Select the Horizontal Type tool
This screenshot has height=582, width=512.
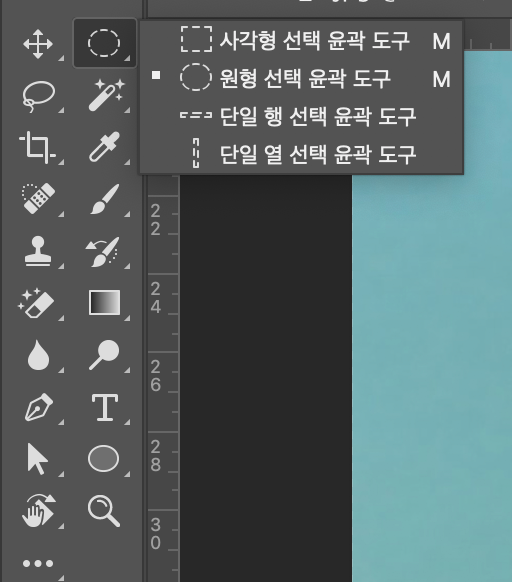click(x=105, y=408)
